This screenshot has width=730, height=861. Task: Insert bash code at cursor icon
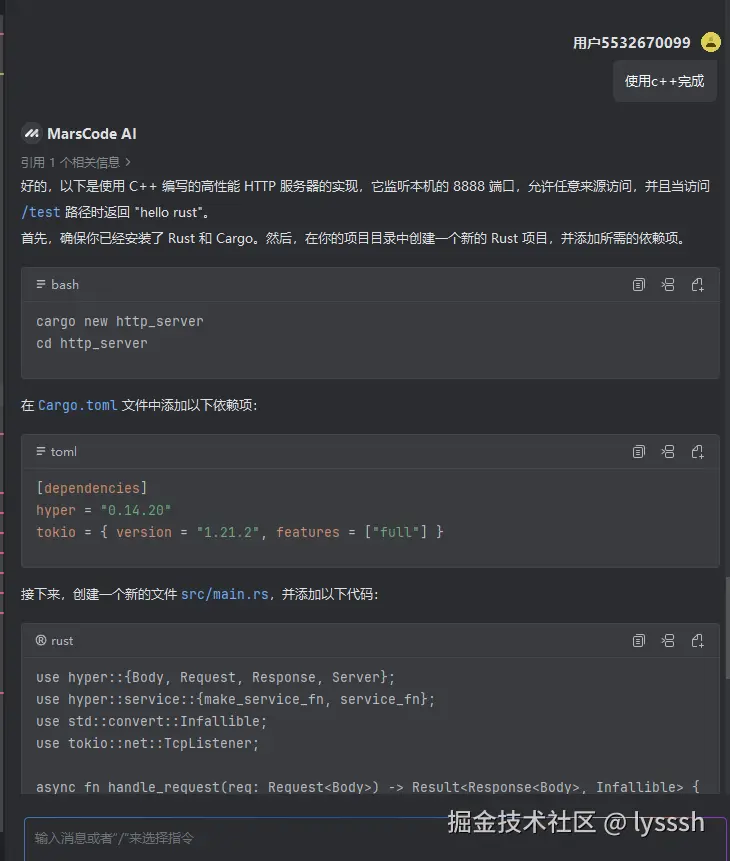coord(668,285)
